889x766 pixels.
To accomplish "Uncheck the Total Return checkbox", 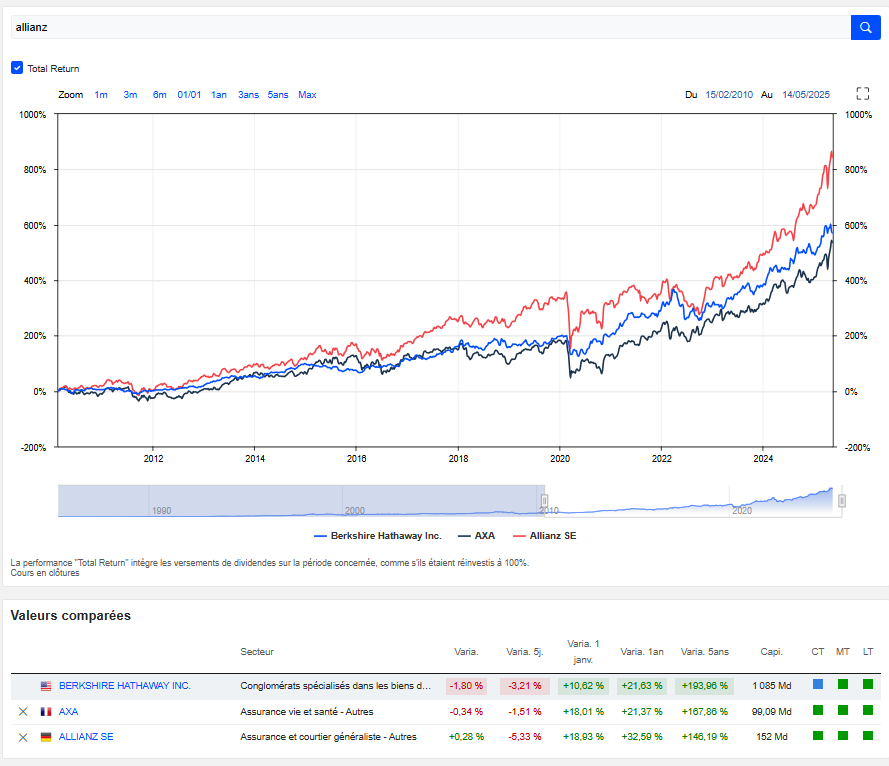I will point(17,68).
